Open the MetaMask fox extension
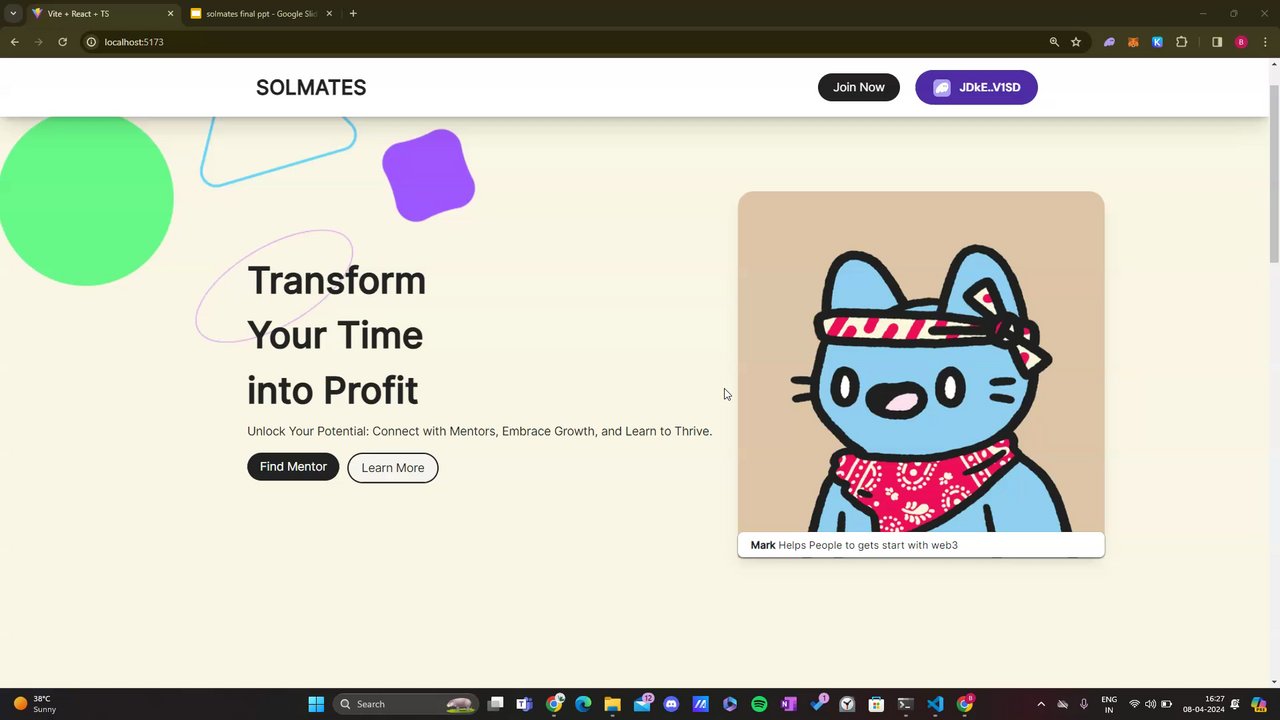The width and height of the screenshot is (1280, 720). (1133, 42)
